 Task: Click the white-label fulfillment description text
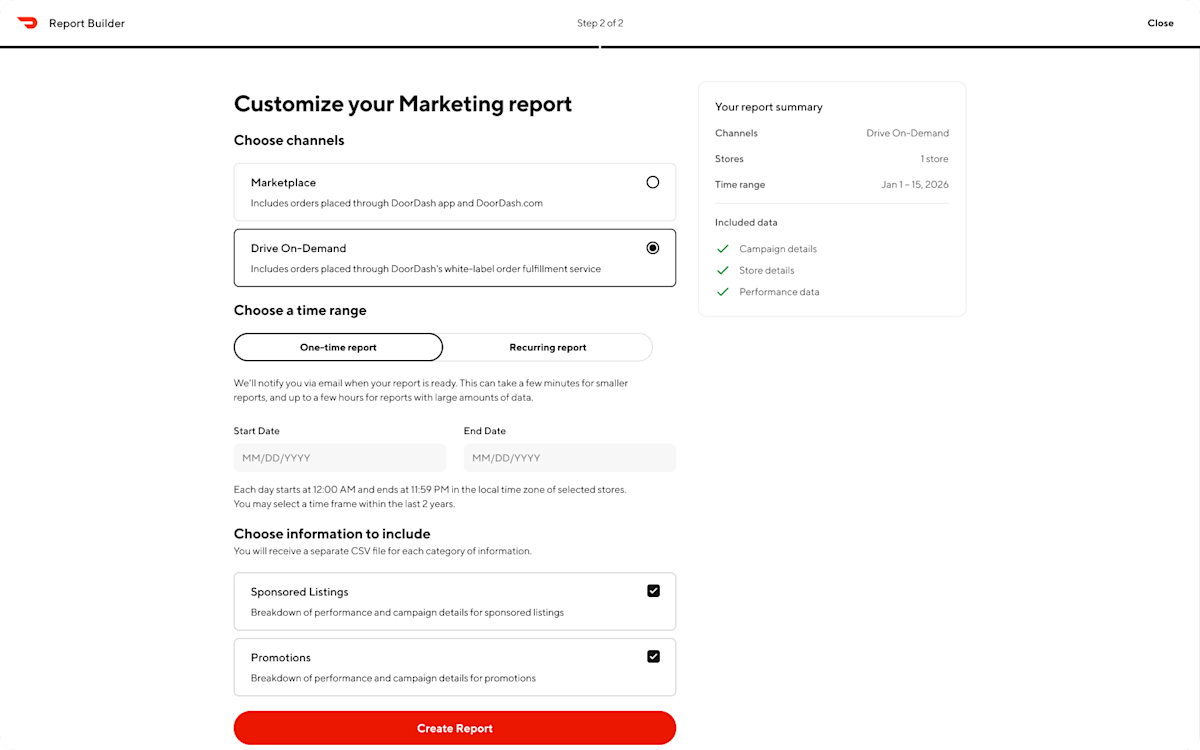(x=426, y=269)
